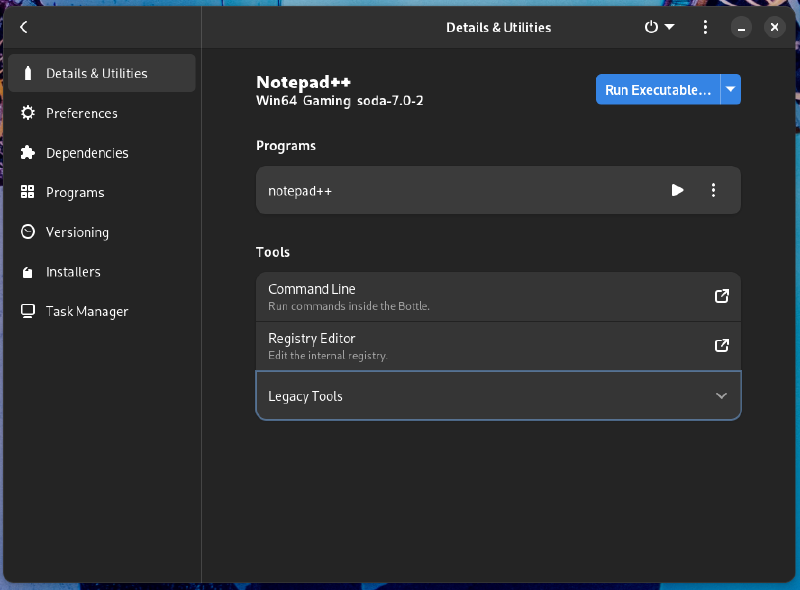
Task: Minimize the Bottles window
Action: 740,28
